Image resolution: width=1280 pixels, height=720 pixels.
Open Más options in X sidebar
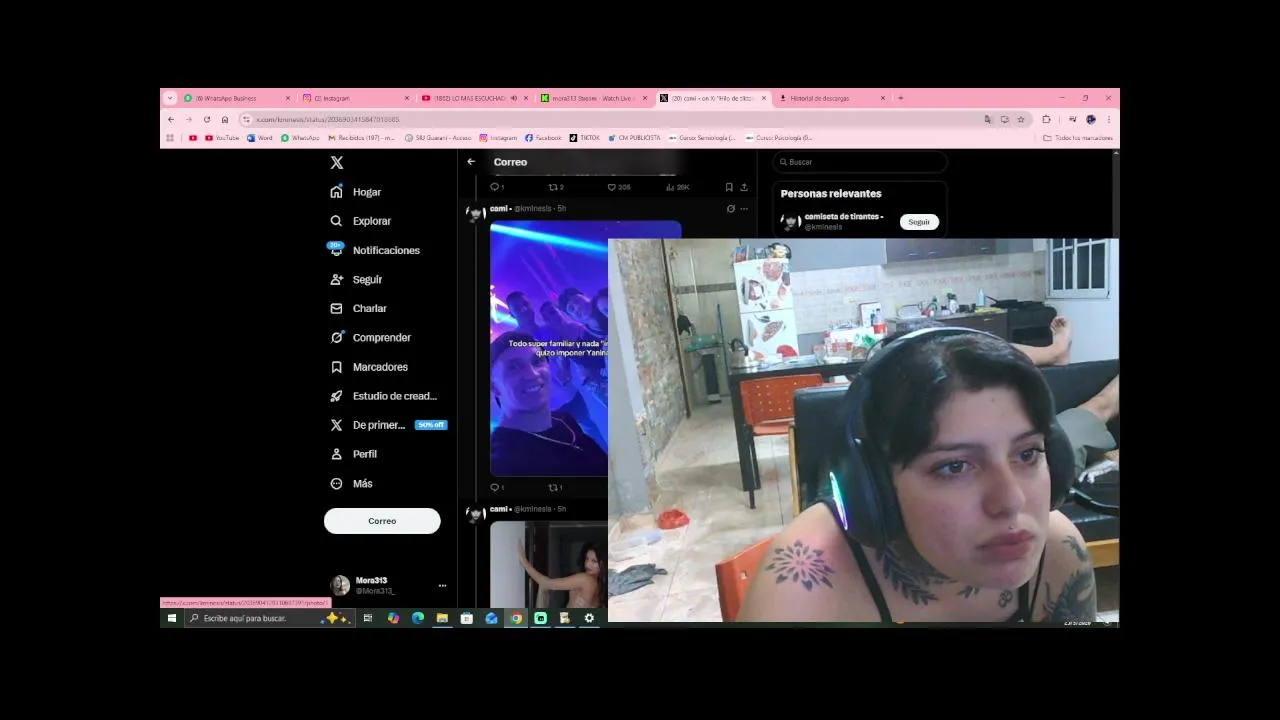point(351,484)
